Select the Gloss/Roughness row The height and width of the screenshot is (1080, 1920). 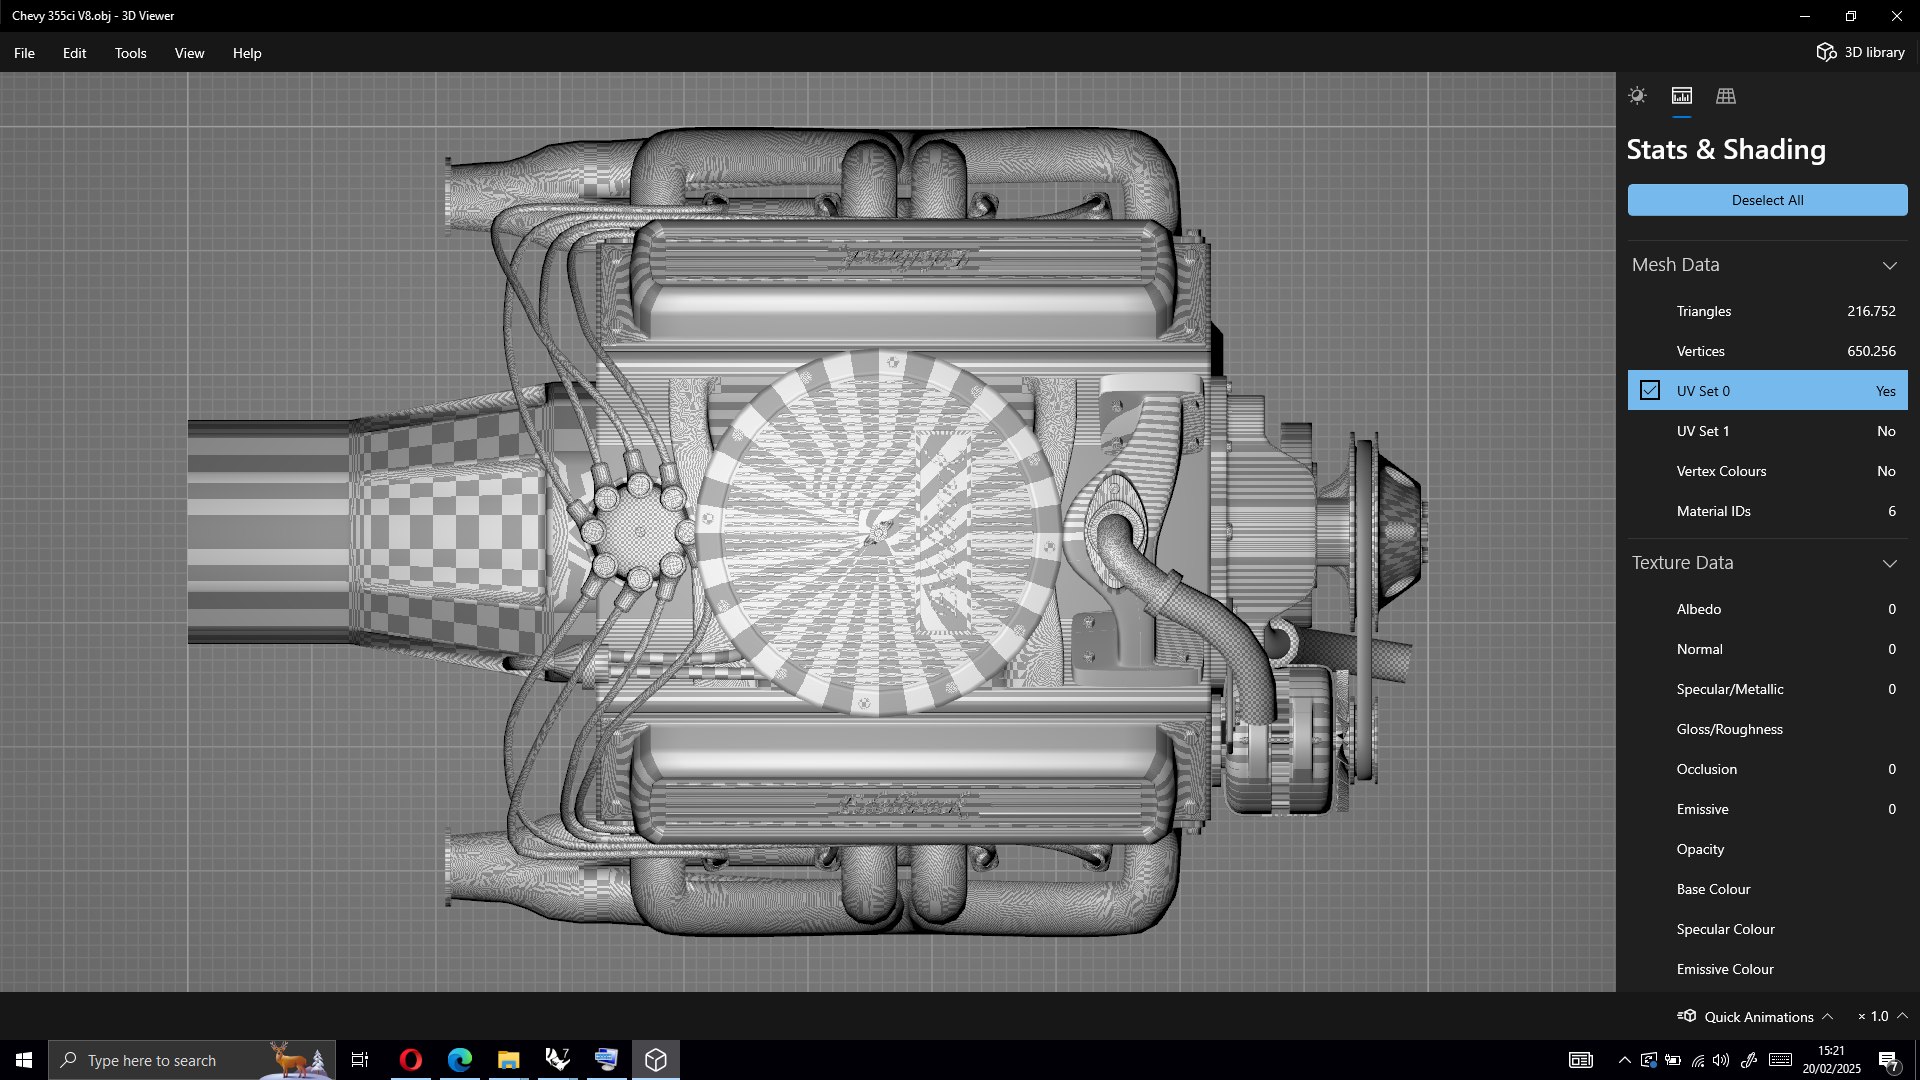coord(1767,729)
